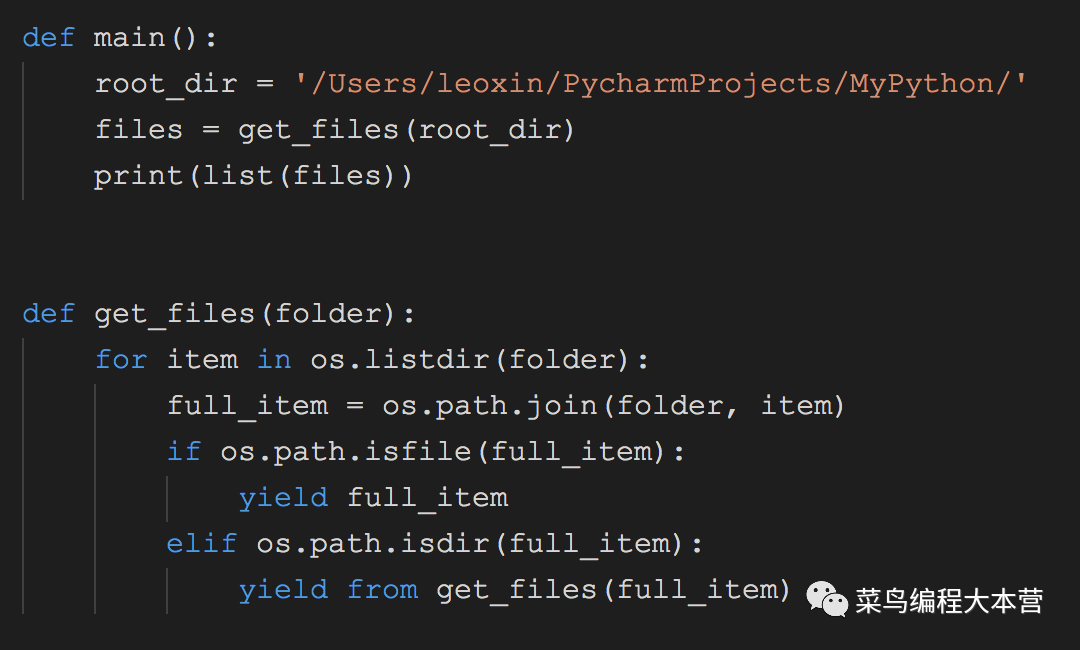
Task: Click the PycharmProjects path string literal
Action: (x=661, y=84)
